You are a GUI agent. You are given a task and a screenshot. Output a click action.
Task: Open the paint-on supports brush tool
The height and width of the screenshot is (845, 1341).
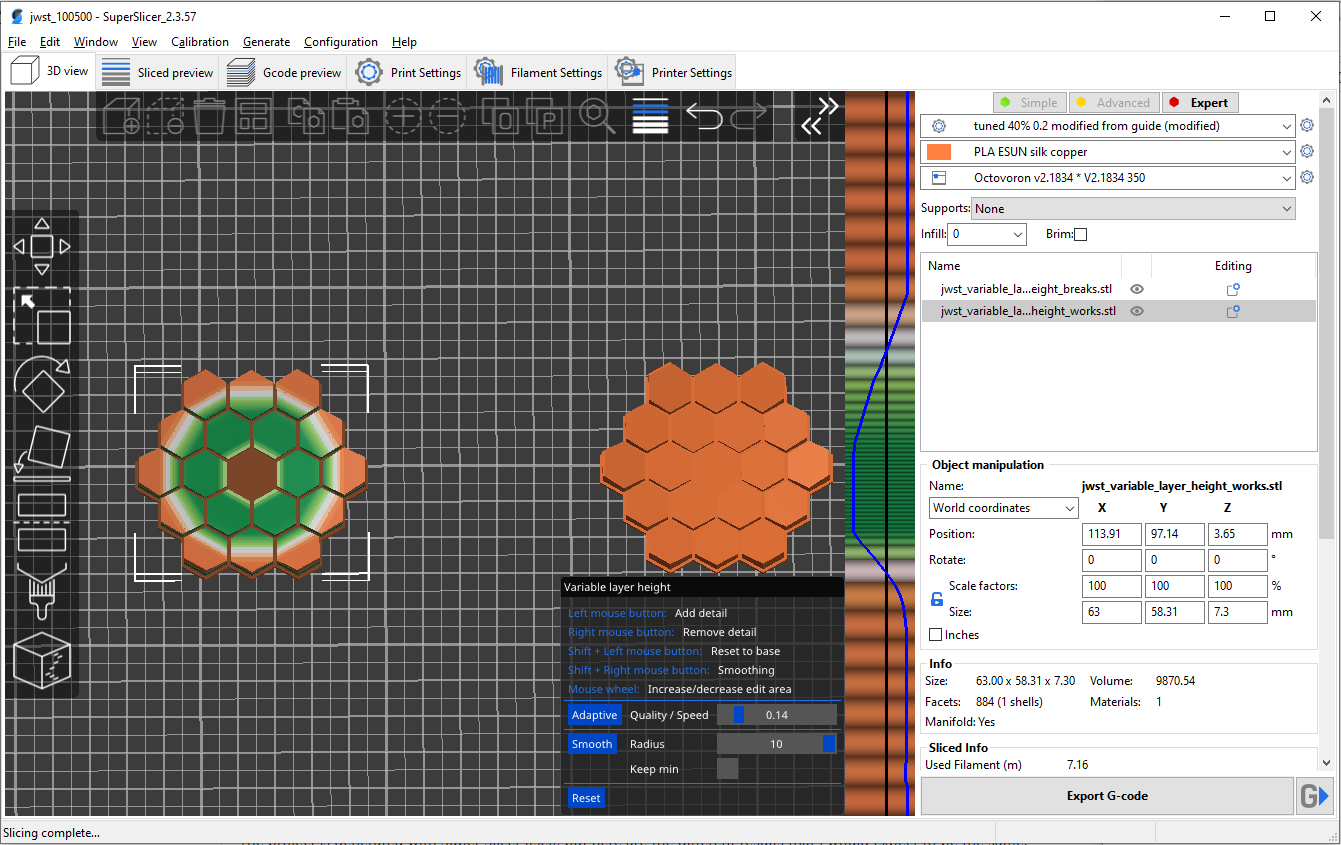41,591
